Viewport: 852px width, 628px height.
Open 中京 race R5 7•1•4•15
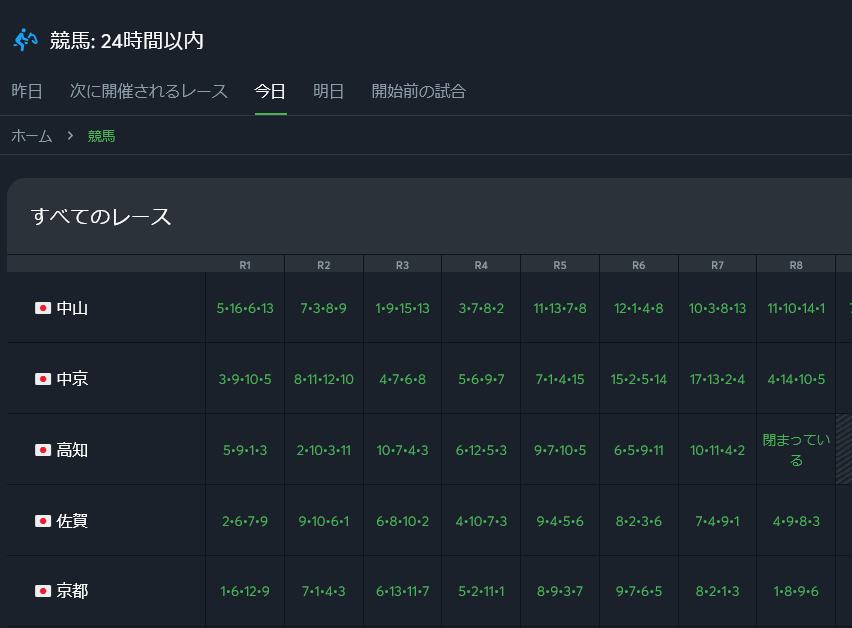(x=560, y=379)
